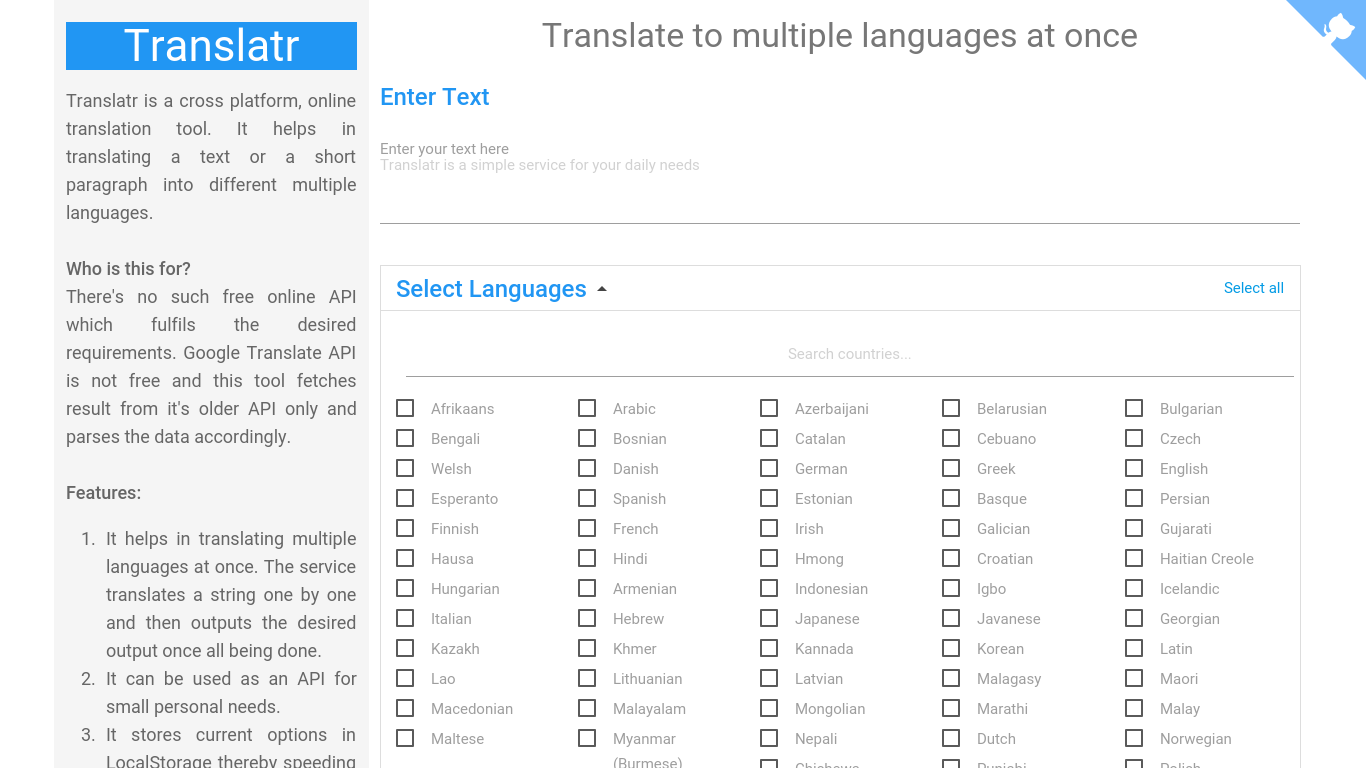Enable the Dutch checkbox
The image size is (1366, 768).
[x=951, y=738]
